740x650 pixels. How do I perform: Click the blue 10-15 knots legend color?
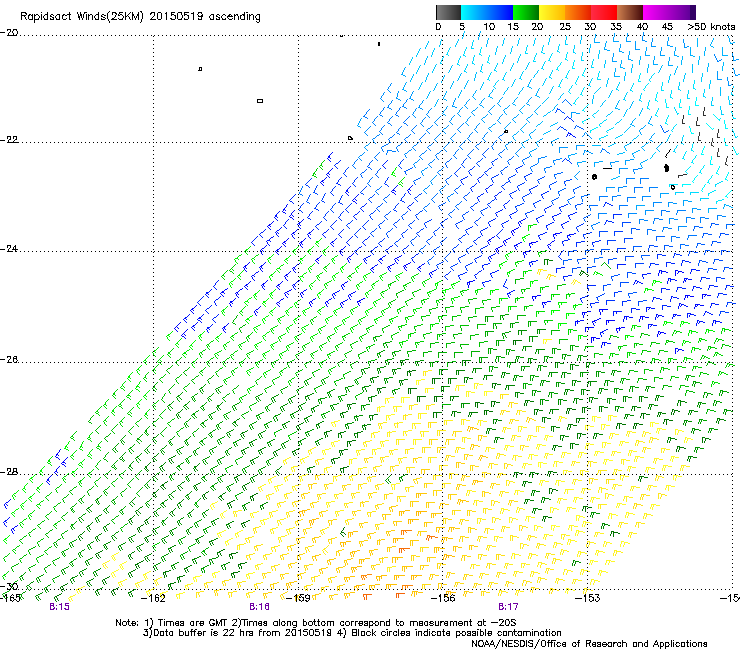(x=500, y=12)
